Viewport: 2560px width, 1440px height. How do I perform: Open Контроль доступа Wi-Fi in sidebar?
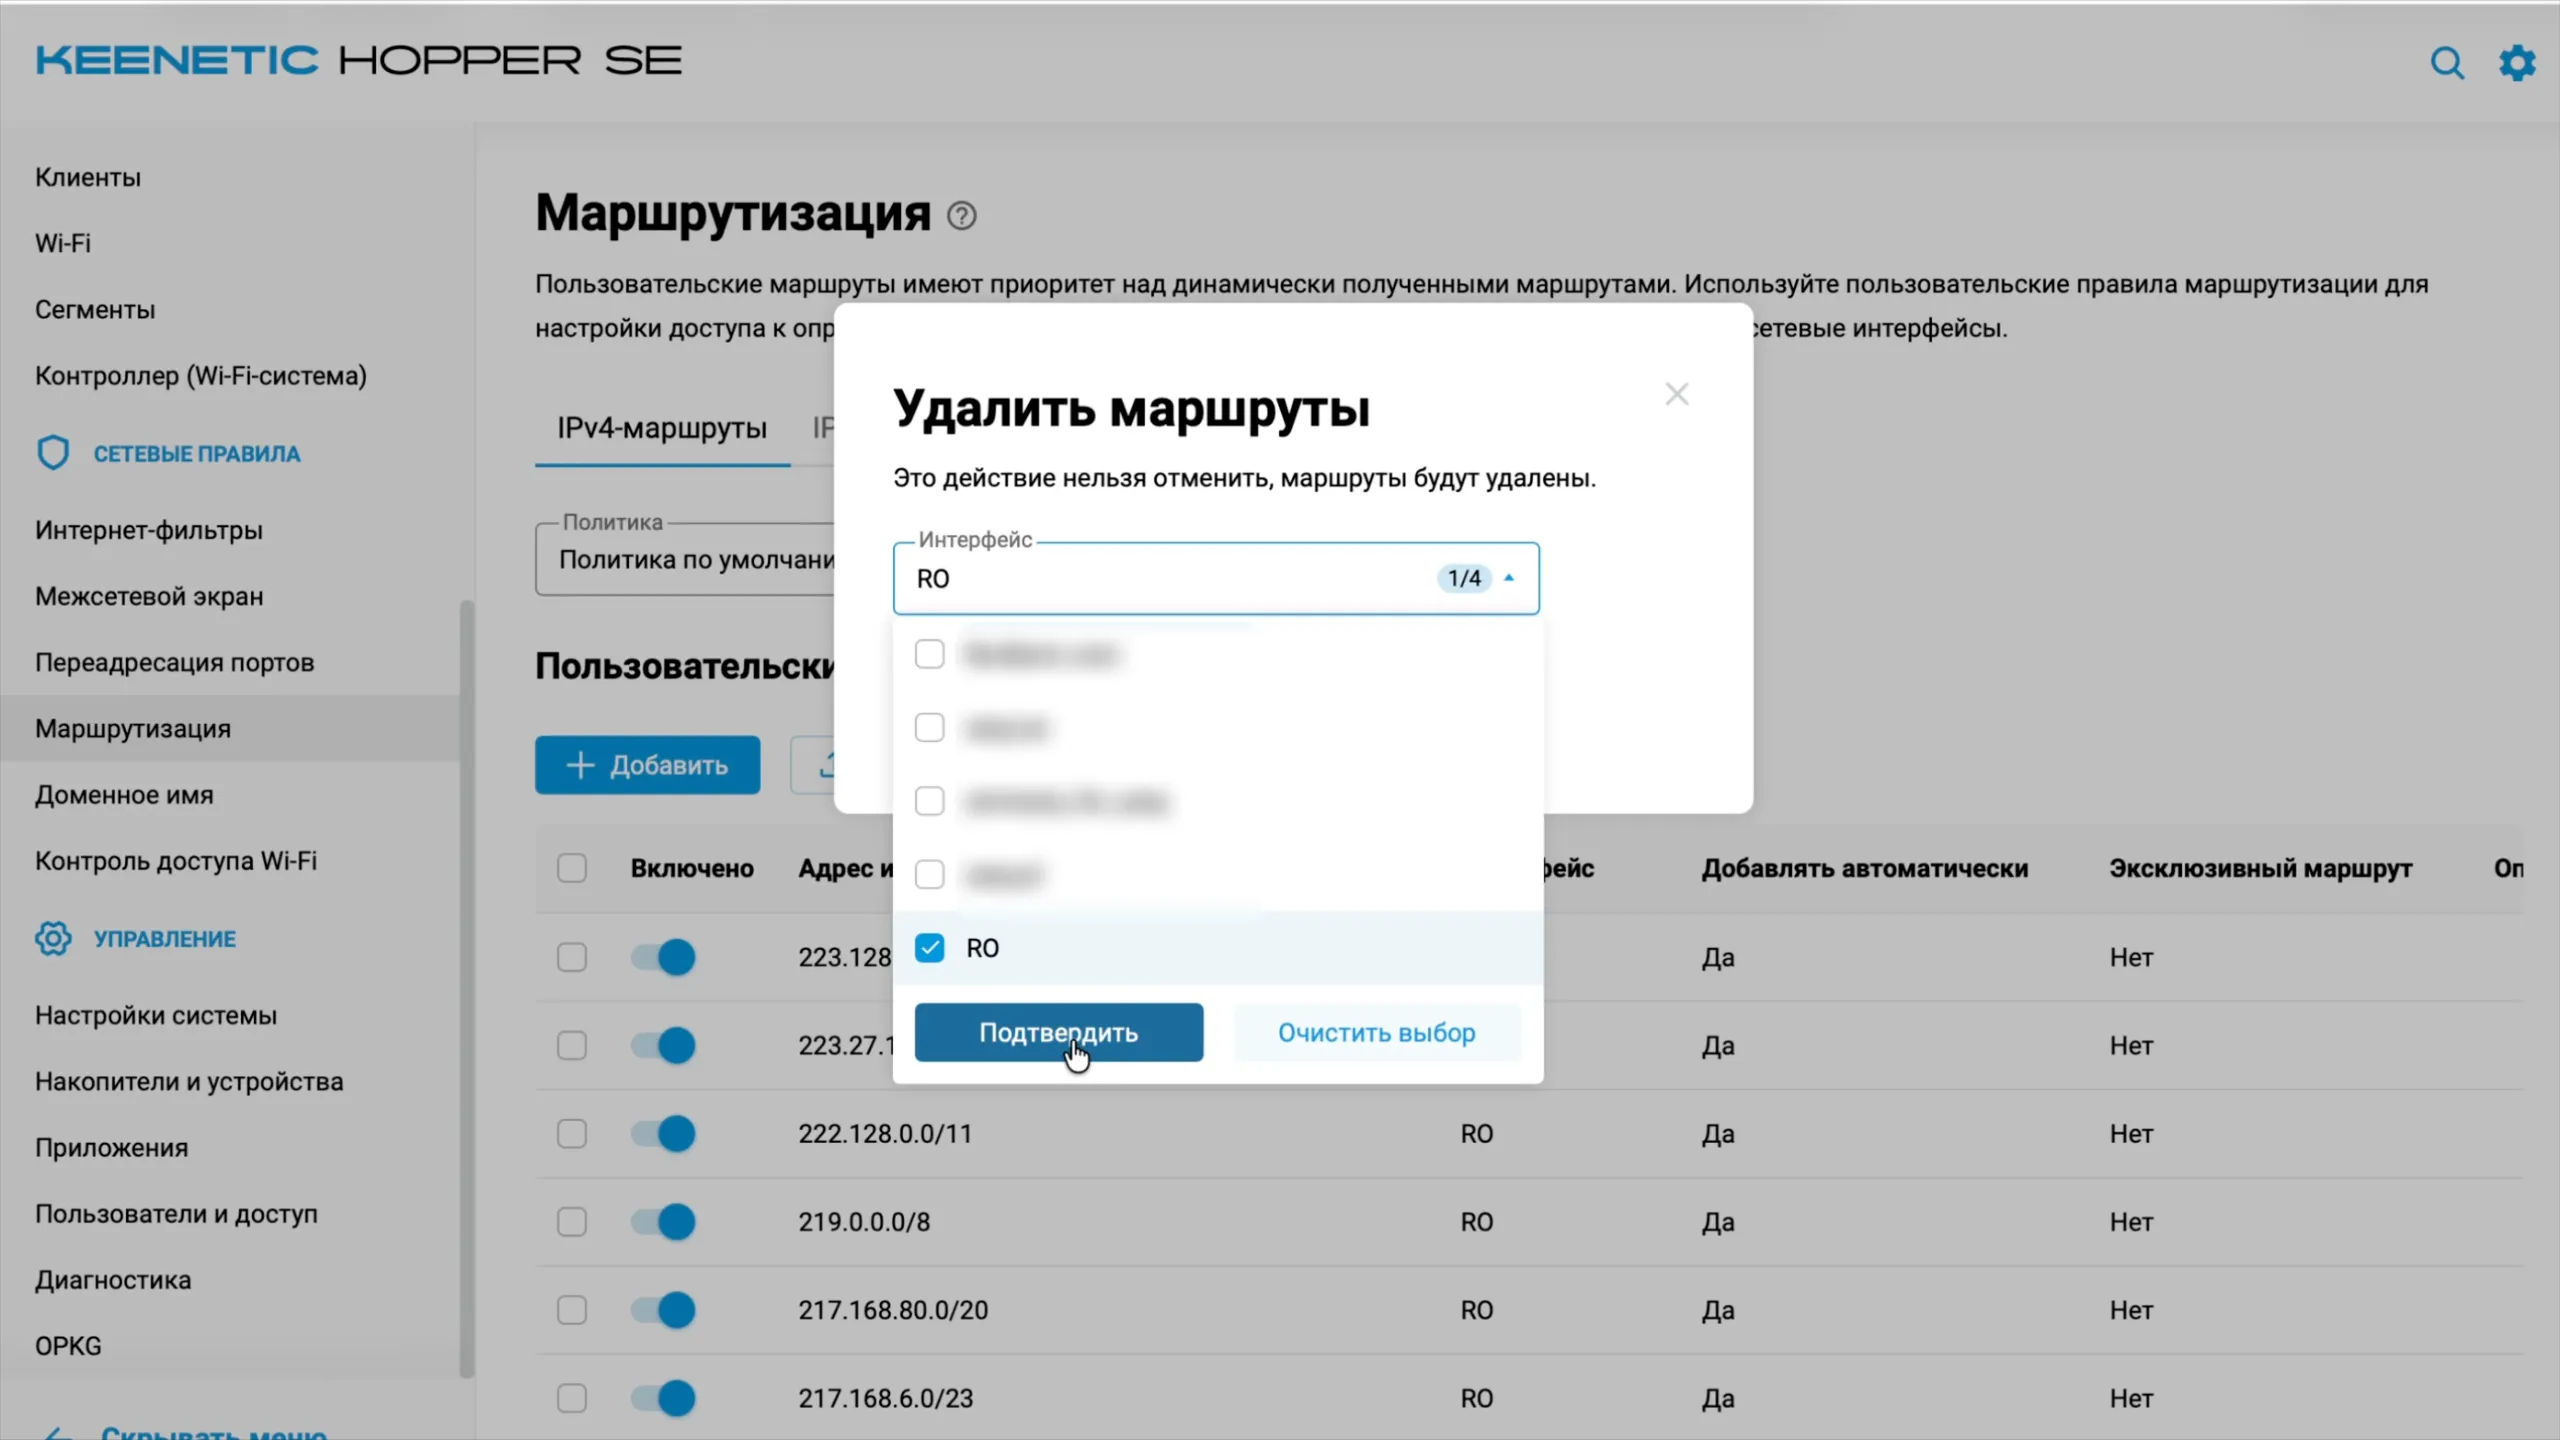pyautogui.click(x=176, y=861)
